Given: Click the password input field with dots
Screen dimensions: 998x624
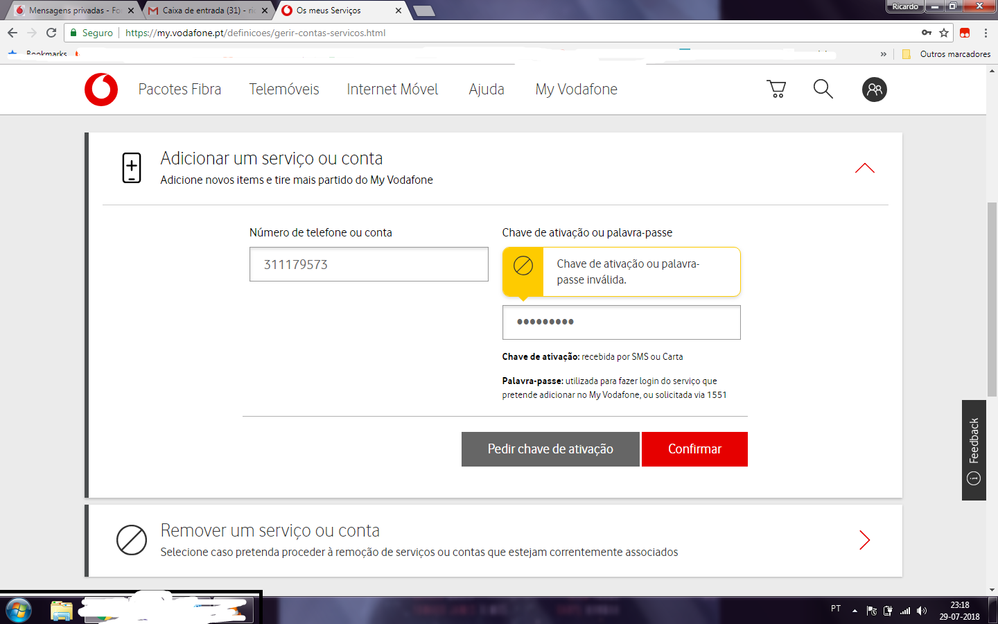Looking at the screenshot, I should 621,322.
